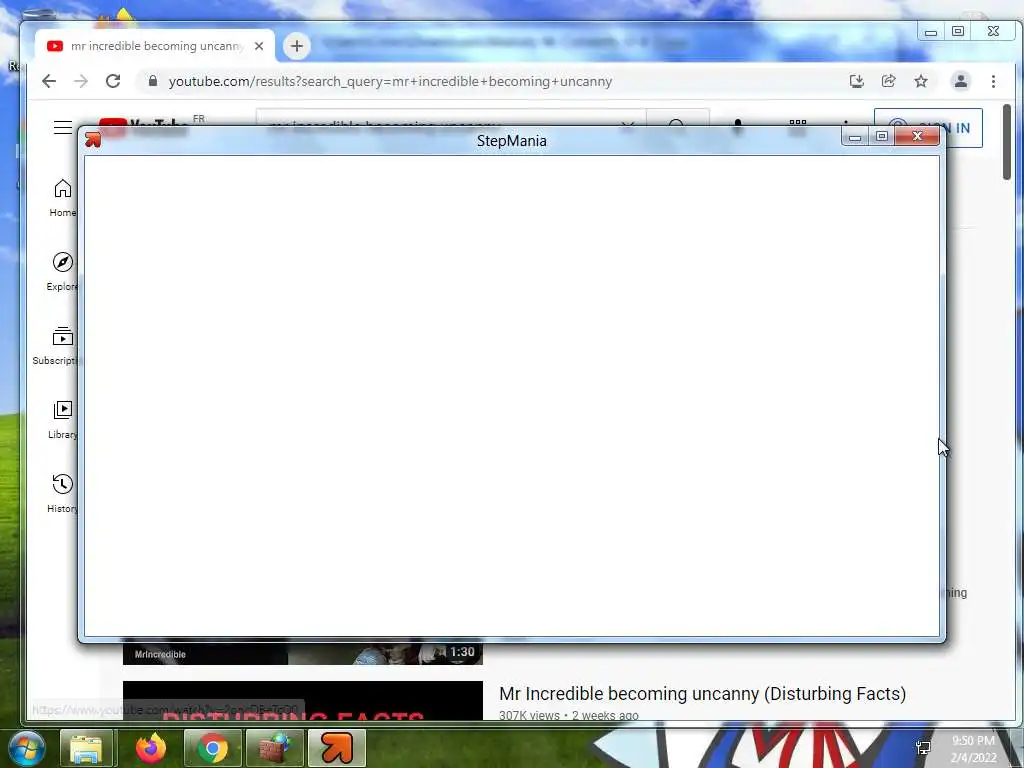Click the StepMania title bar icon
The width and height of the screenshot is (1024, 768).
click(93, 139)
